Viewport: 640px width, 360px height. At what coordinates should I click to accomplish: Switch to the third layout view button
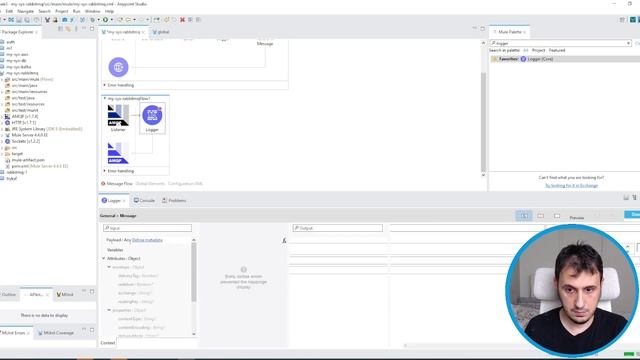tap(557, 216)
